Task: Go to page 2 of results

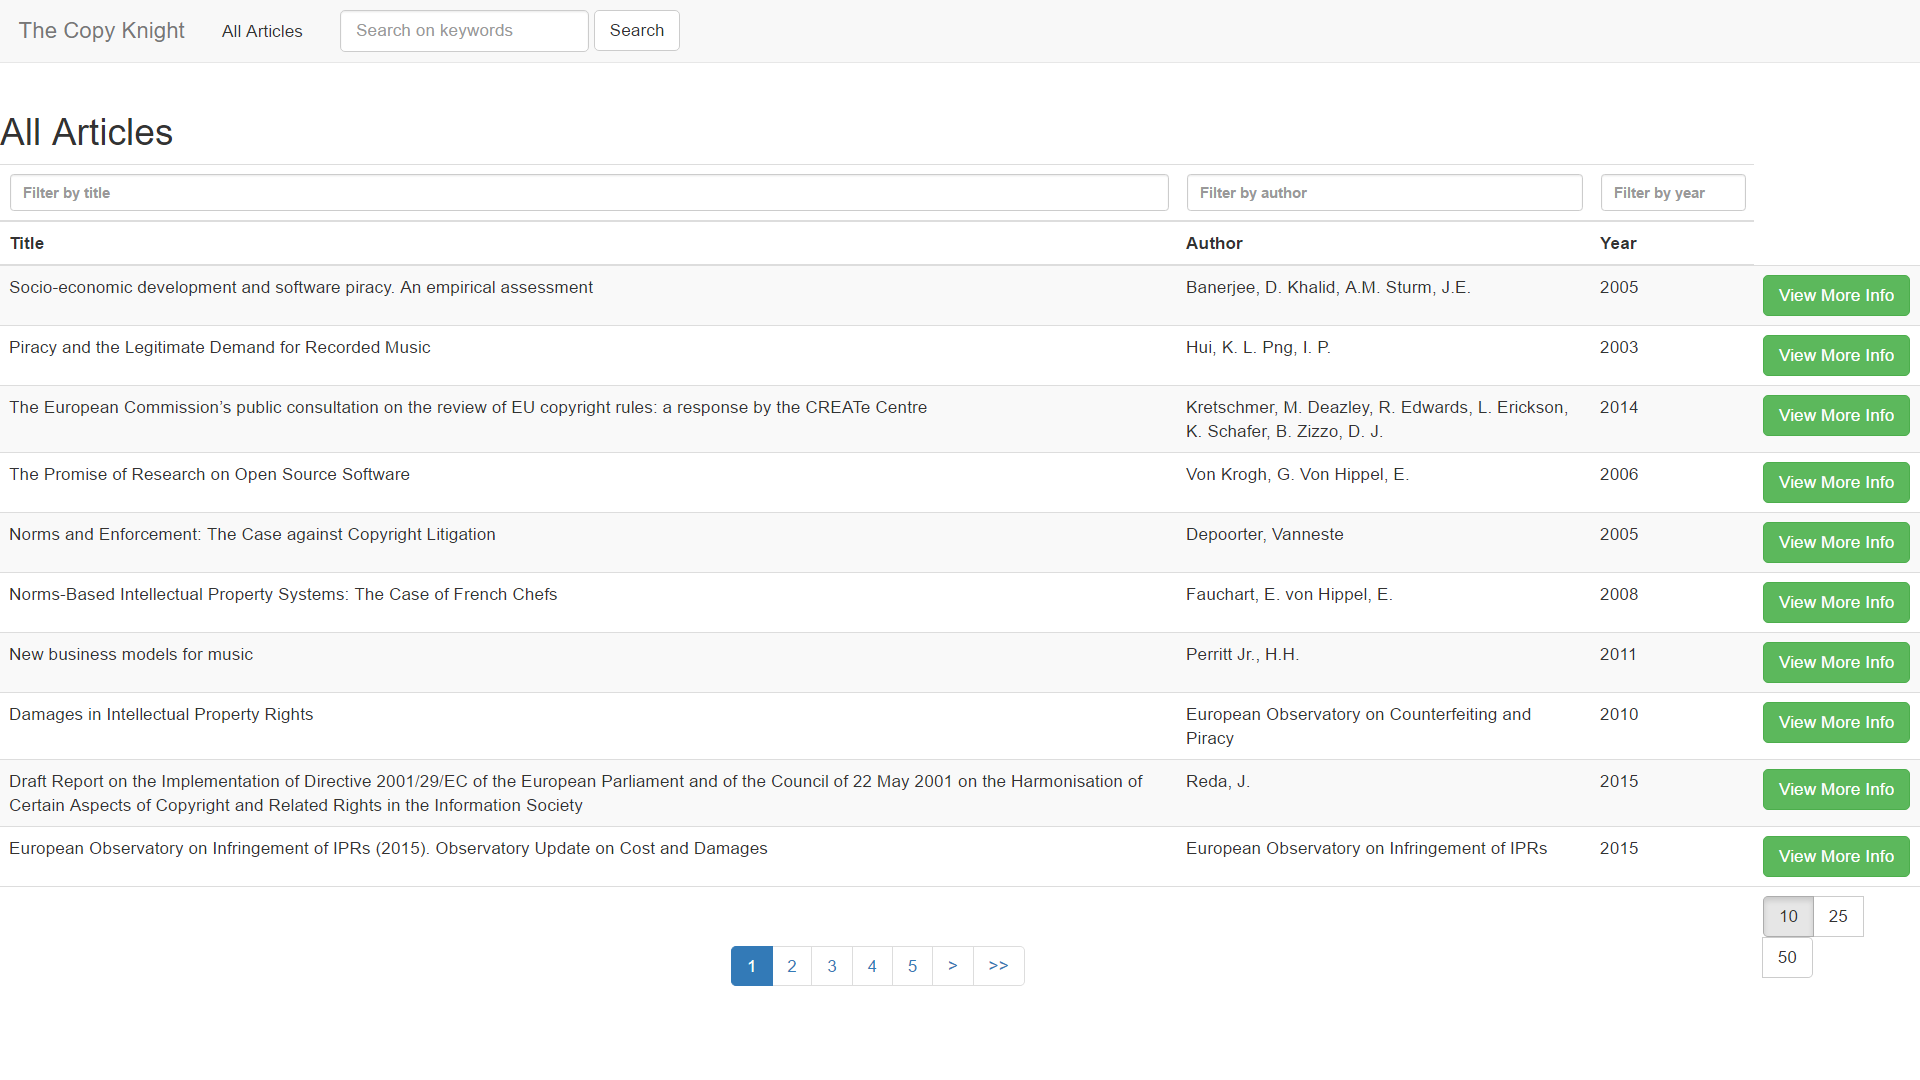Action: [791, 966]
